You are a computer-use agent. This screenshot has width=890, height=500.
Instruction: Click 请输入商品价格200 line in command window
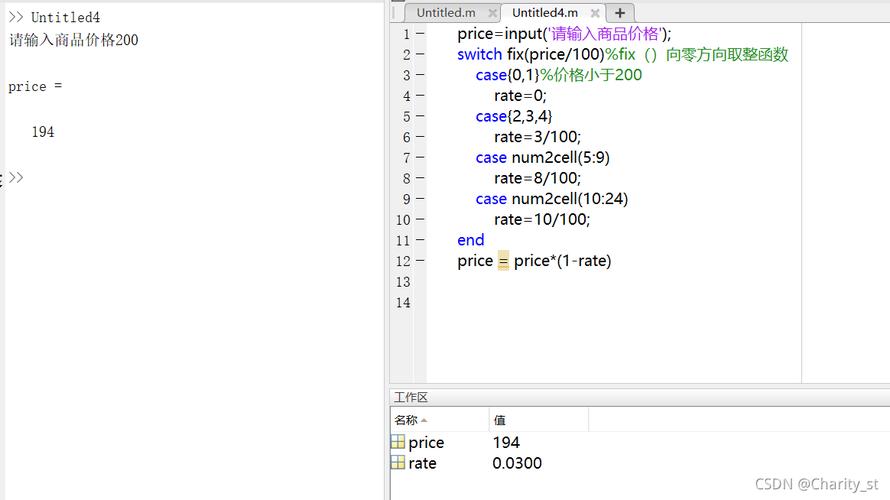pos(74,40)
